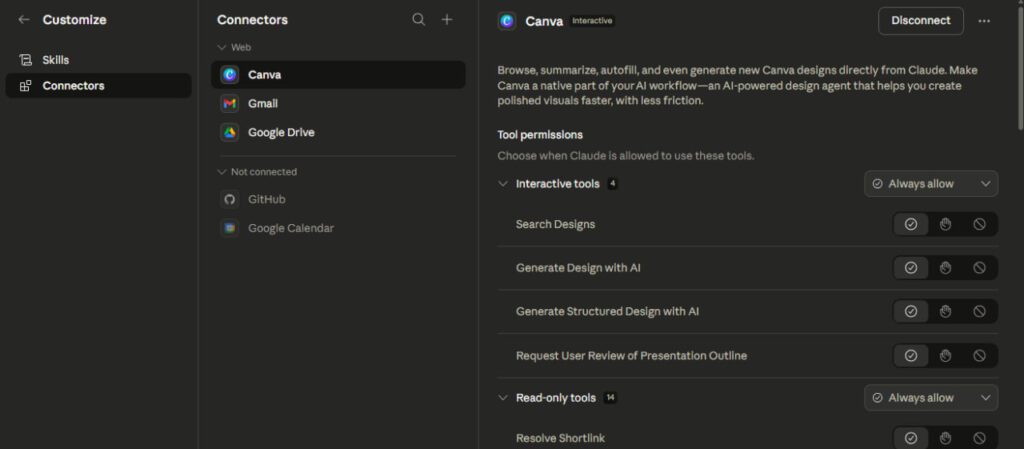
Task: Set Generate Design with AI to needs approval
Action: (x=945, y=268)
